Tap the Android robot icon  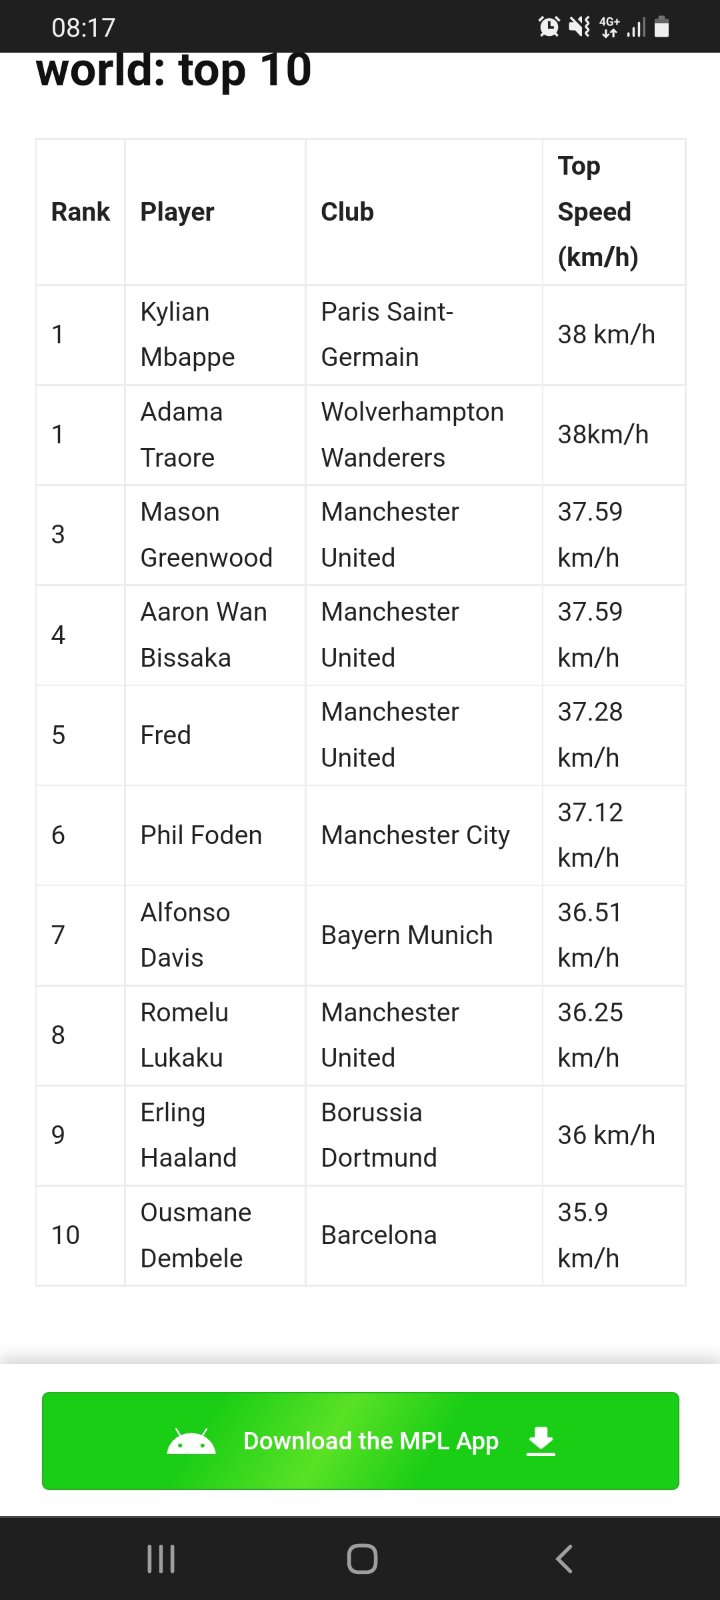(x=191, y=1441)
